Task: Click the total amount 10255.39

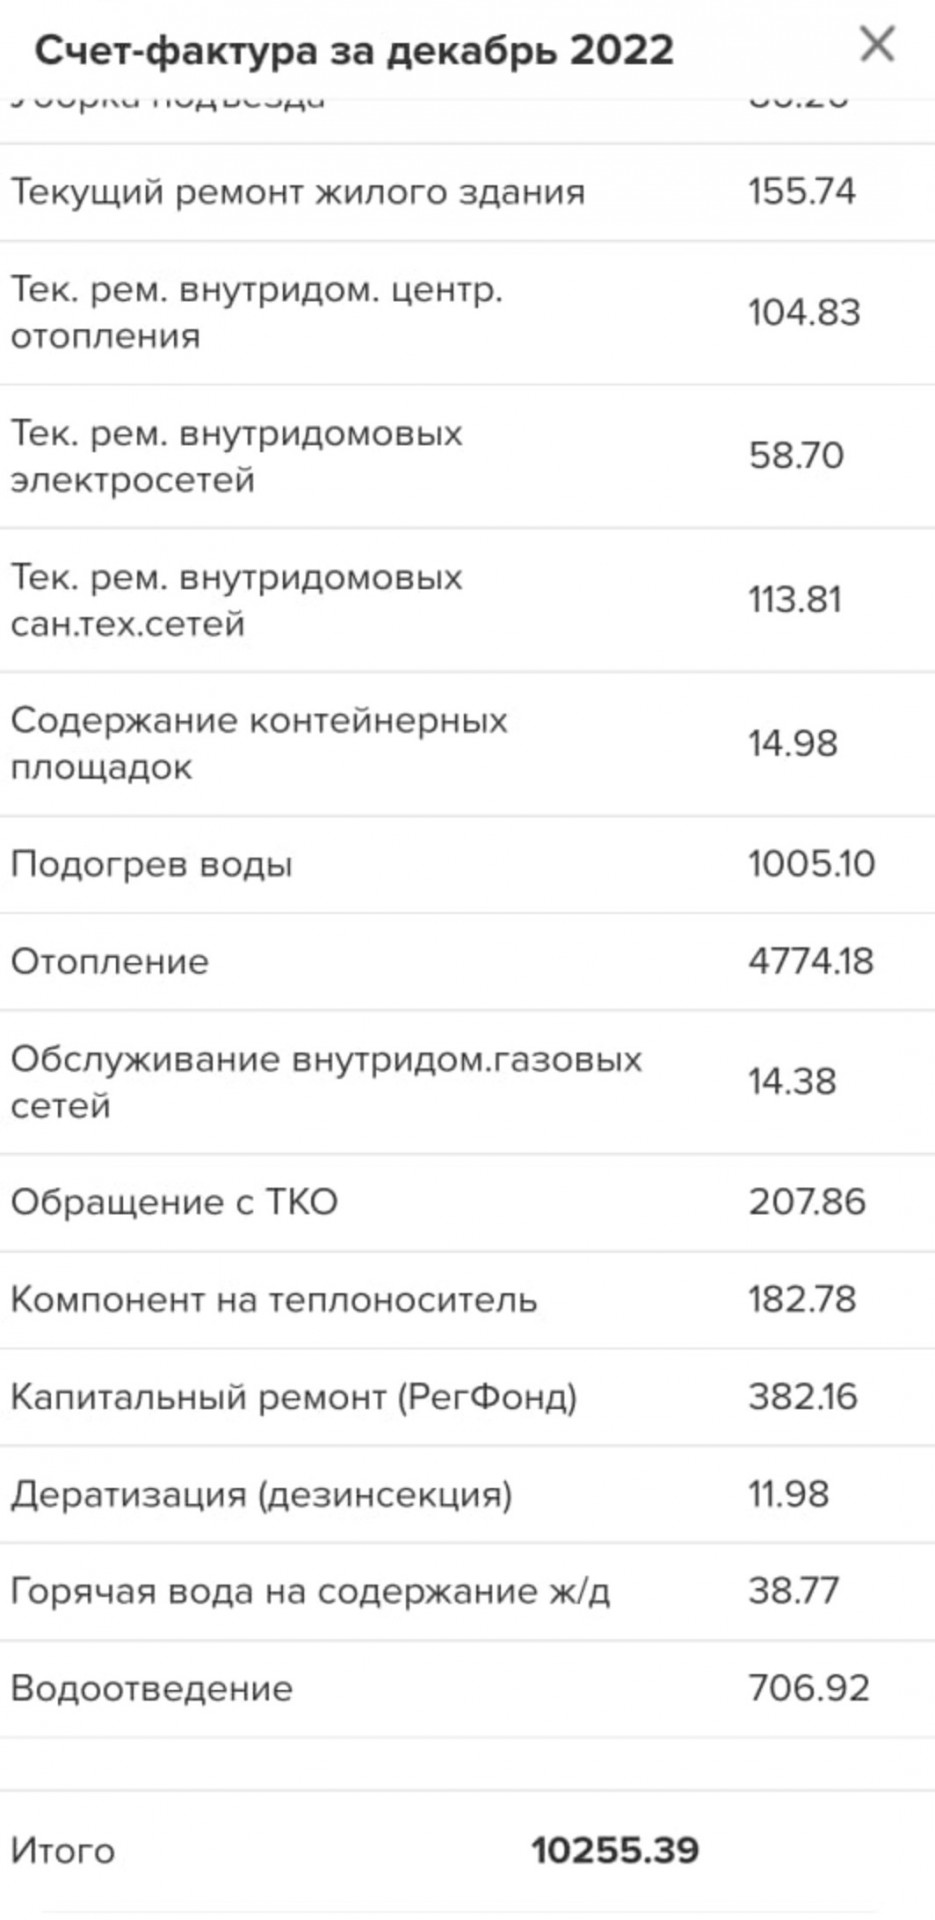Action: click(x=615, y=1850)
